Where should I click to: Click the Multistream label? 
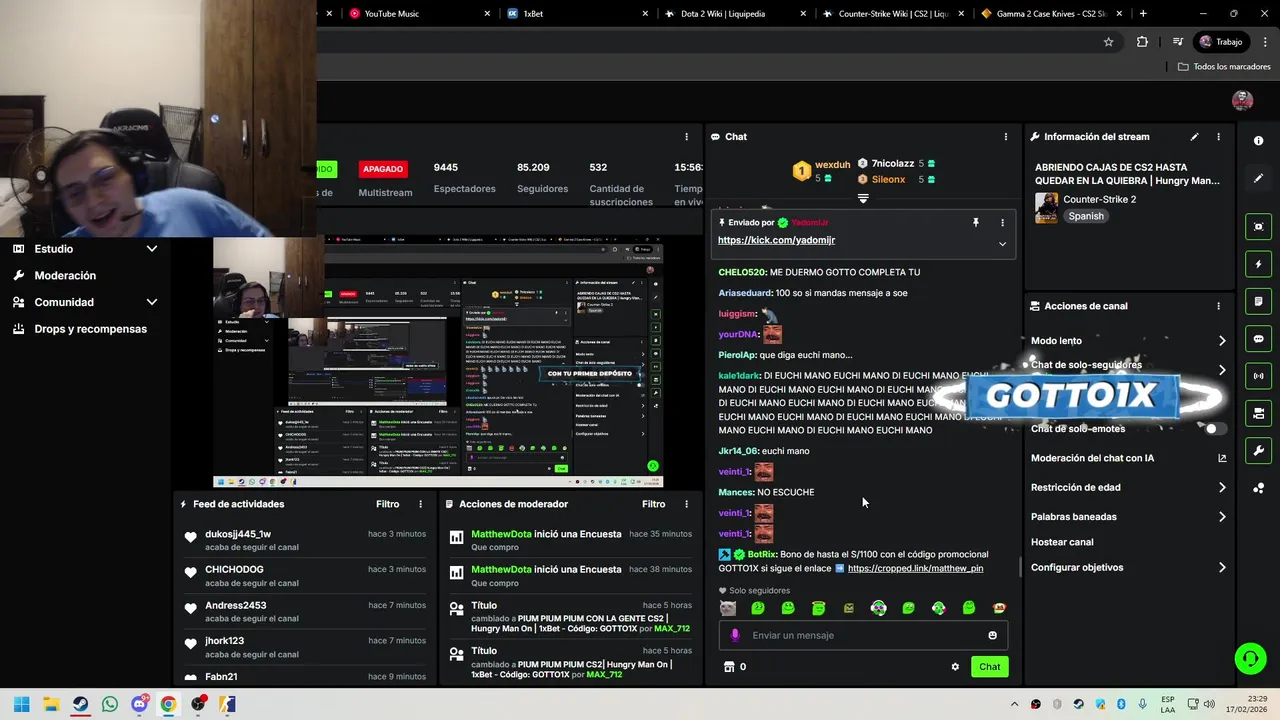385,193
